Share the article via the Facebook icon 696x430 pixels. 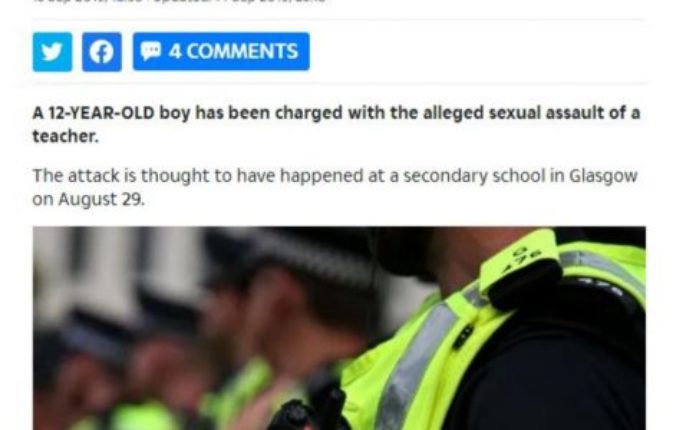click(102, 52)
